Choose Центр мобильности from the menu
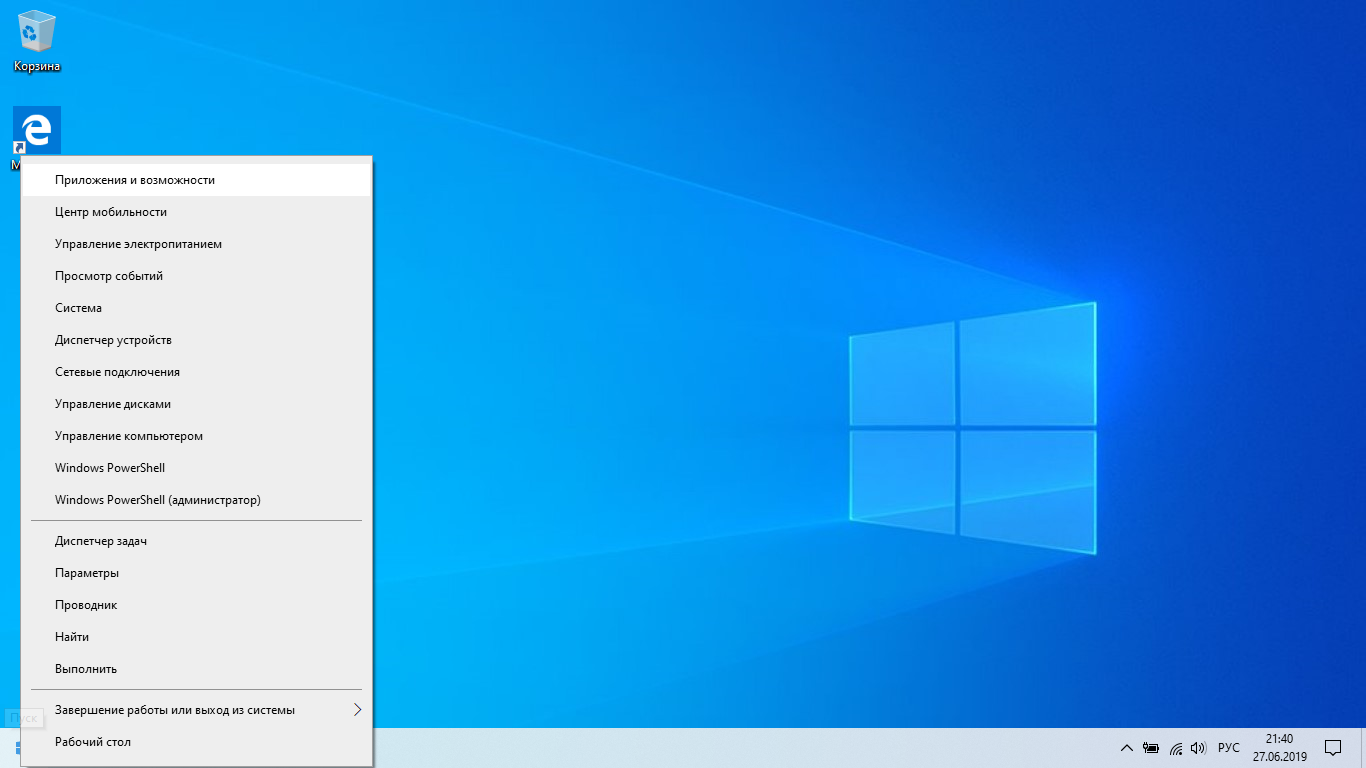Screen dimensions: 1366x768 [197, 212]
